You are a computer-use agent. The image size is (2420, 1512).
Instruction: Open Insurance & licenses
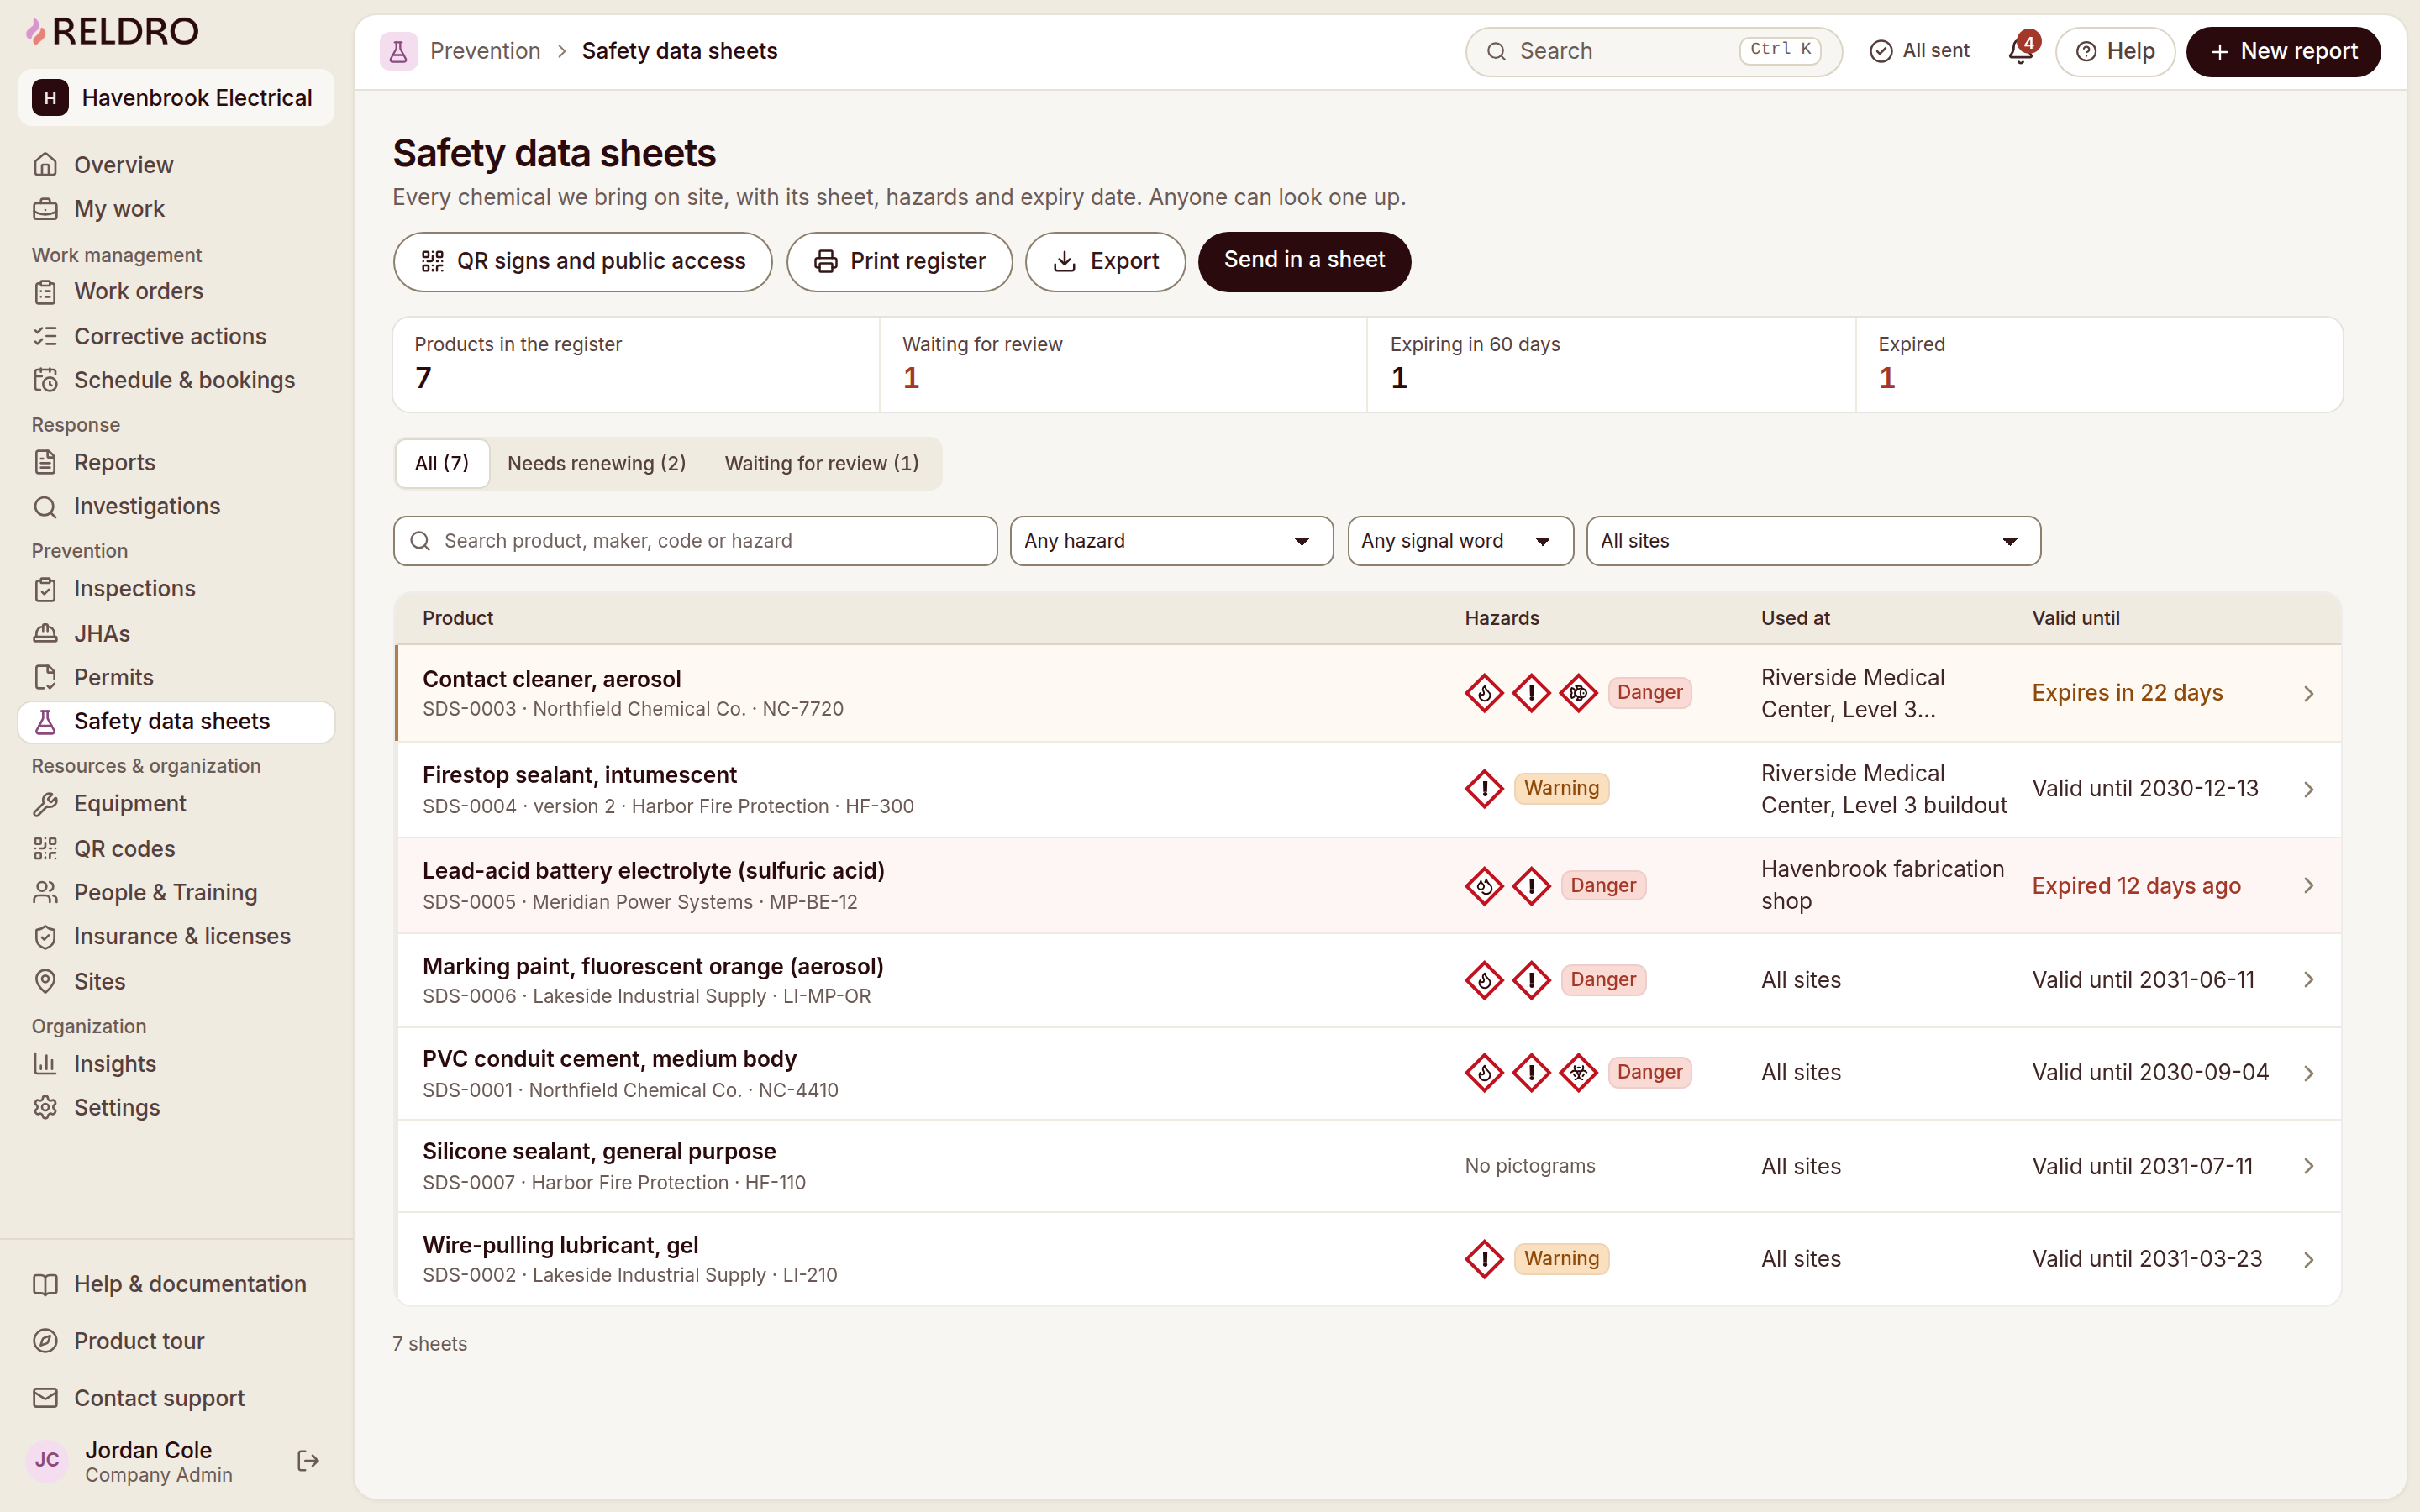coord(176,936)
